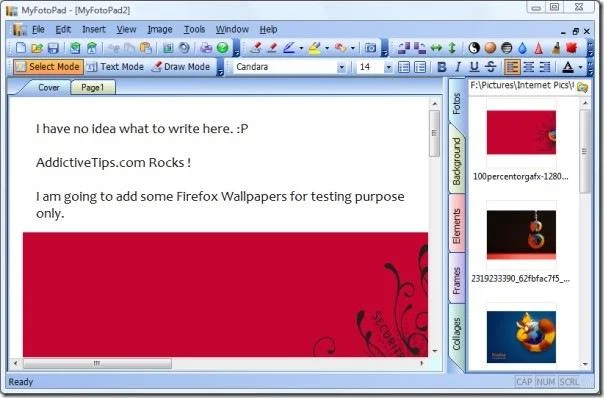Toggle italic formatting
604x398 pixels.
click(x=458, y=67)
